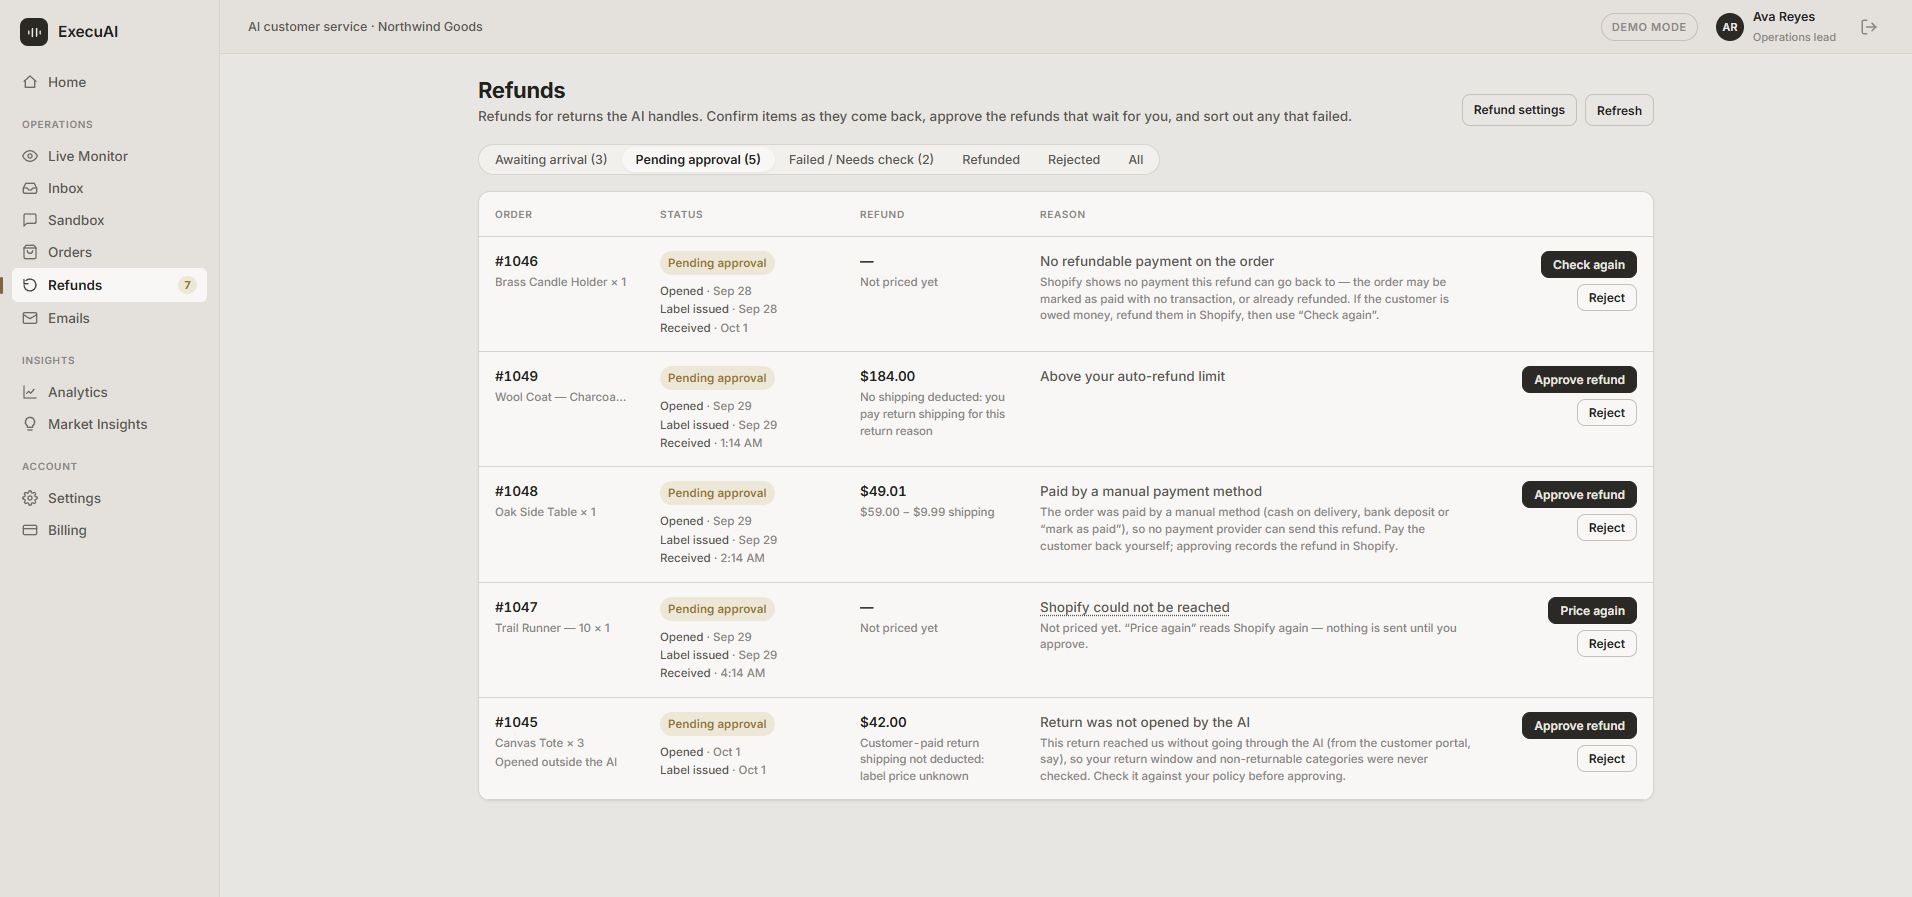Switch to the Rejected tab
Screen dimensions: 1912x897
(1074, 160)
